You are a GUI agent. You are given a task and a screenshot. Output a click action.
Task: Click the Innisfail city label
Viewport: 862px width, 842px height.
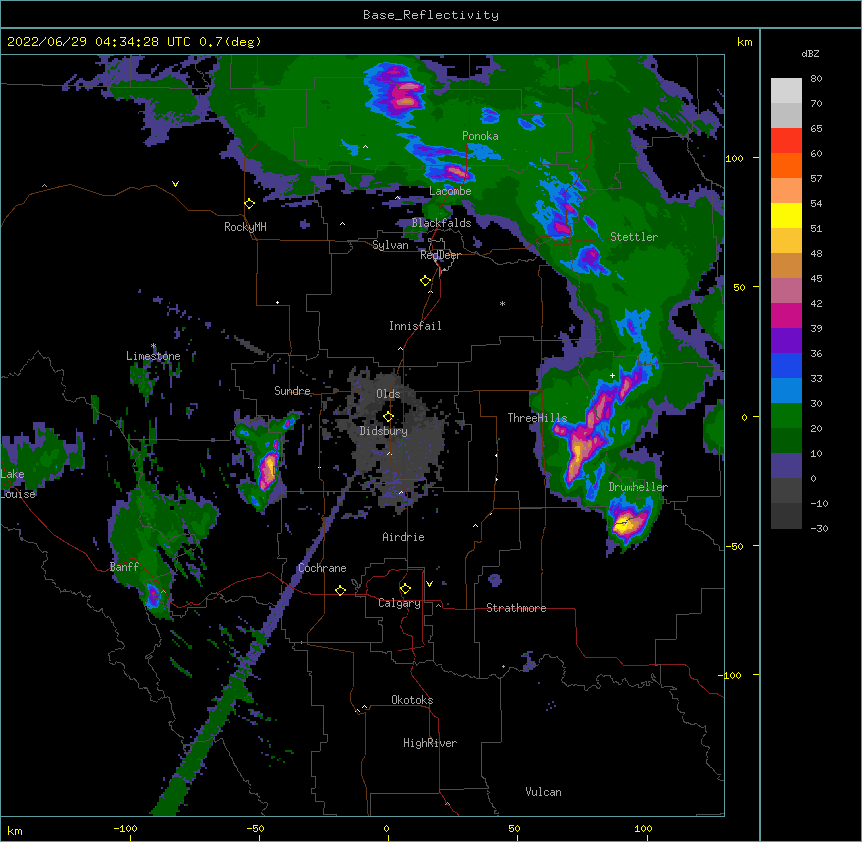pyautogui.click(x=415, y=326)
